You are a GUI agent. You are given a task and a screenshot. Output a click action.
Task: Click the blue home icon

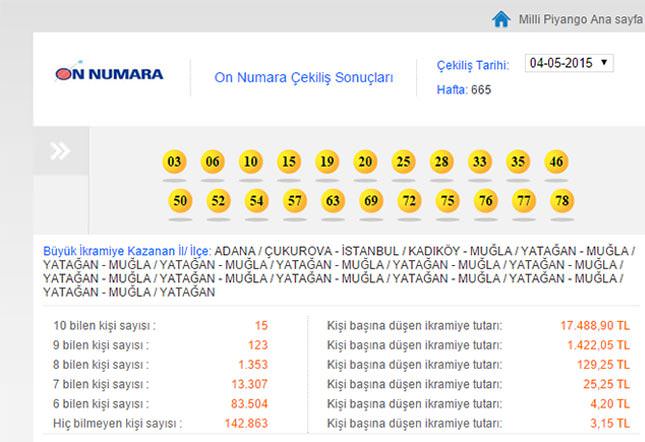click(x=501, y=19)
